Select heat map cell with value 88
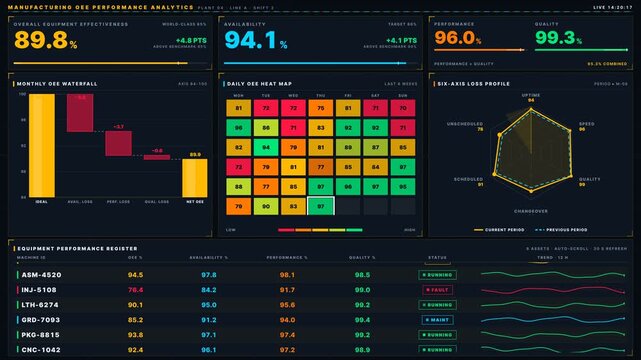This screenshot has width=641, height=360. click(238, 187)
